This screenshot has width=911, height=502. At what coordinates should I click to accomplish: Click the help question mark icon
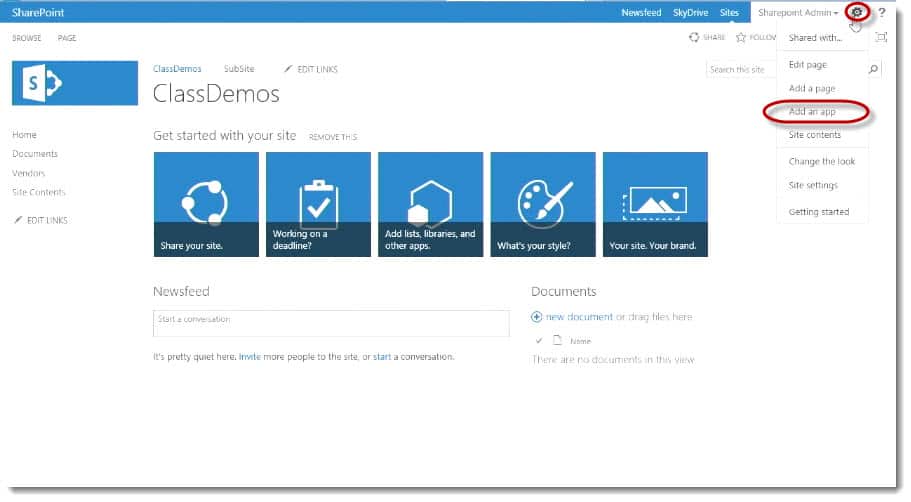click(x=882, y=12)
